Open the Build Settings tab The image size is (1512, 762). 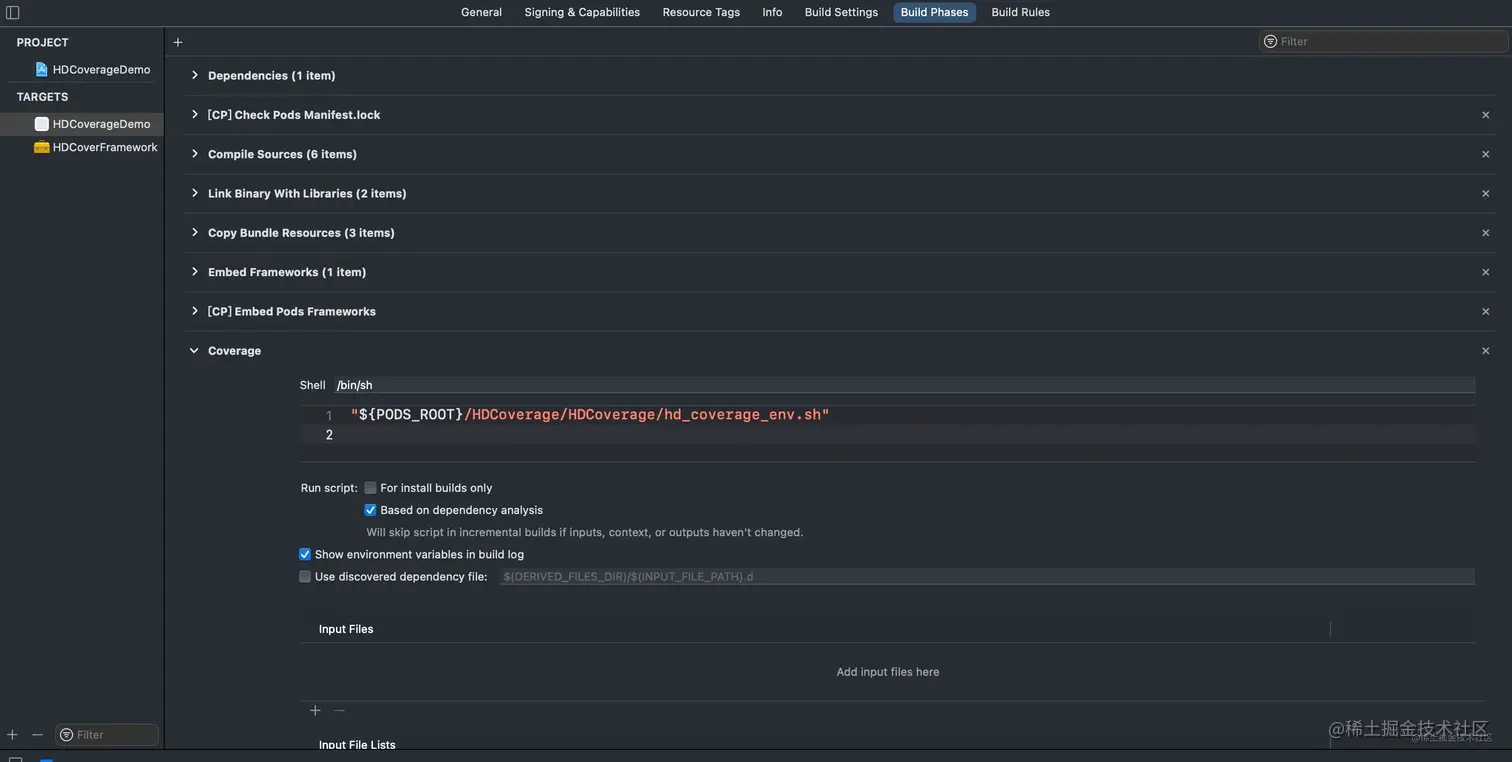841,12
